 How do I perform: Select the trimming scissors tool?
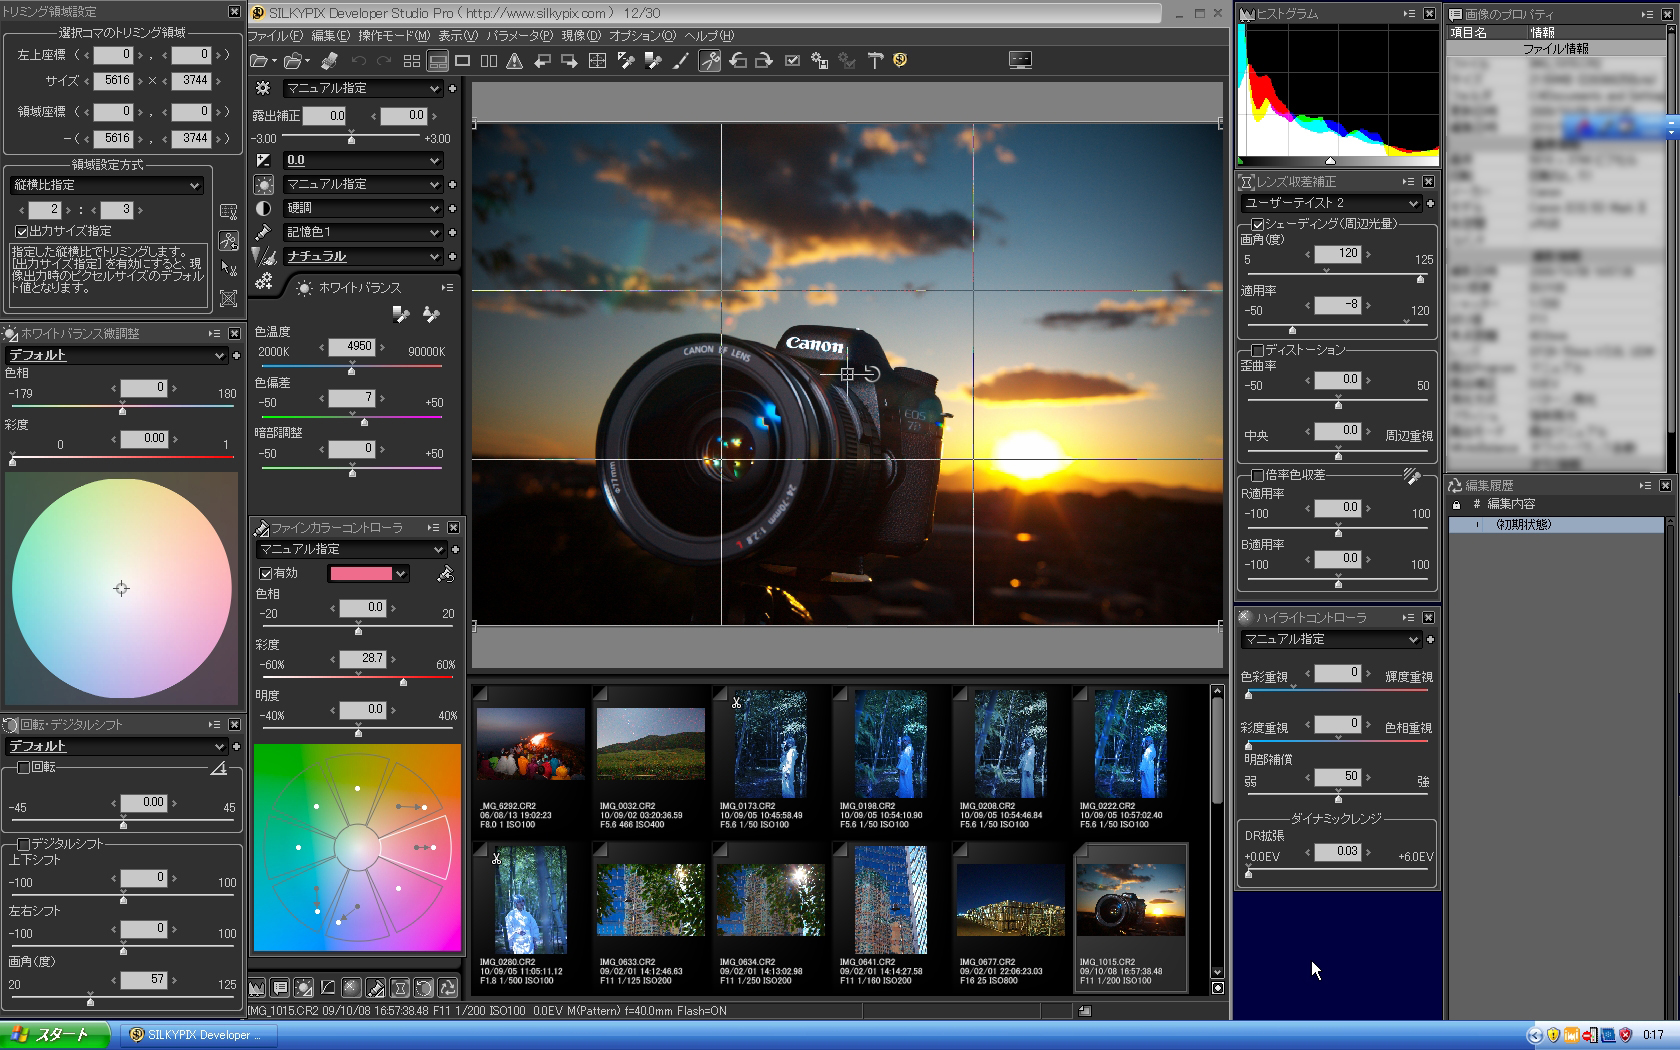pyautogui.click(x=709, y=61)
